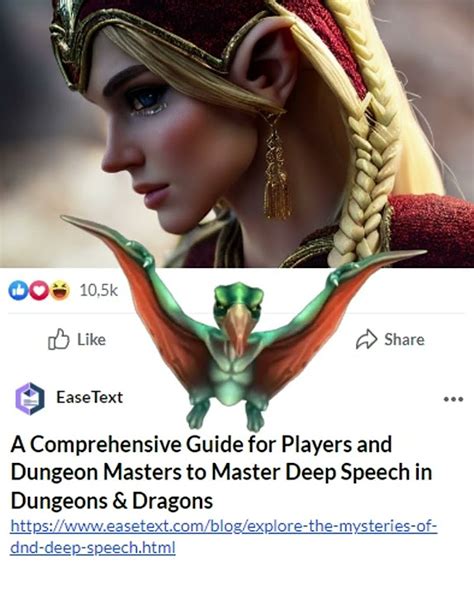
Task: Click the blue thumbs-up reaction icon
Action: [x=17, y=291]
